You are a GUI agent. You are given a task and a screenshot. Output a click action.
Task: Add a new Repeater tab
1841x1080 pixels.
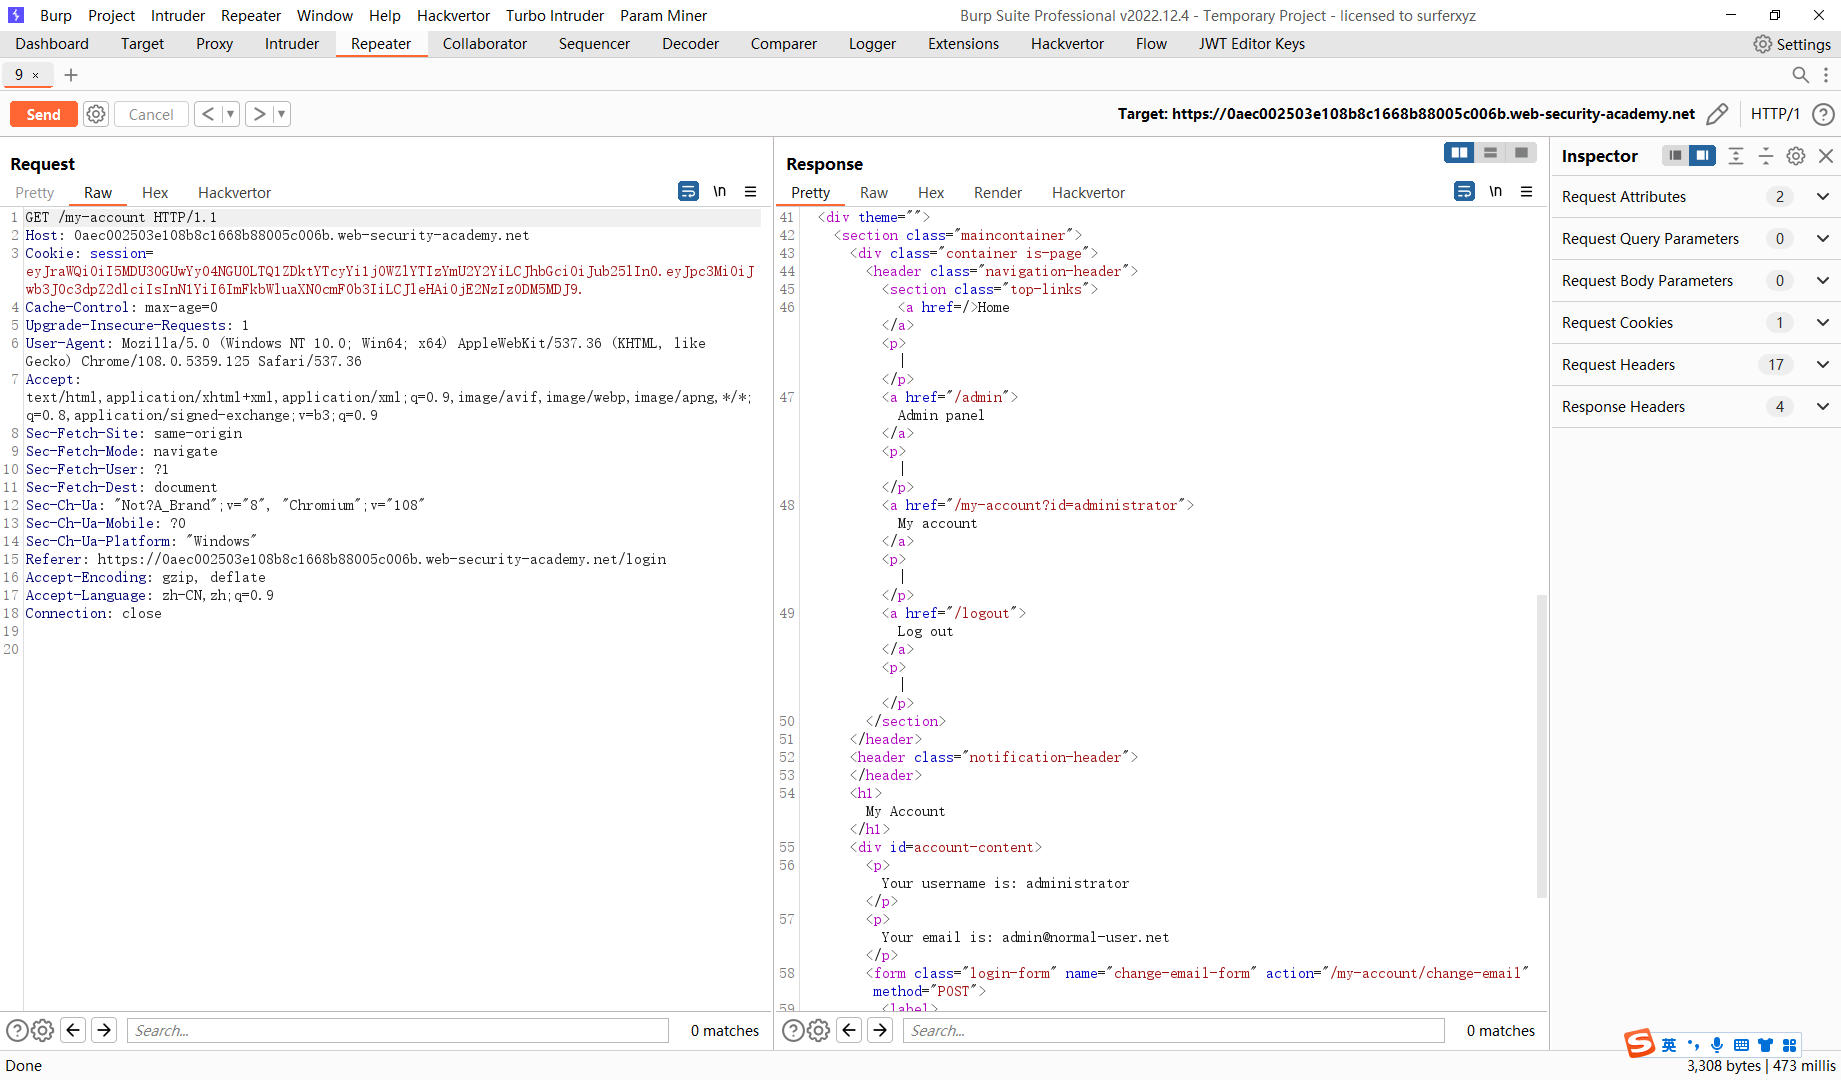point(71,75)
